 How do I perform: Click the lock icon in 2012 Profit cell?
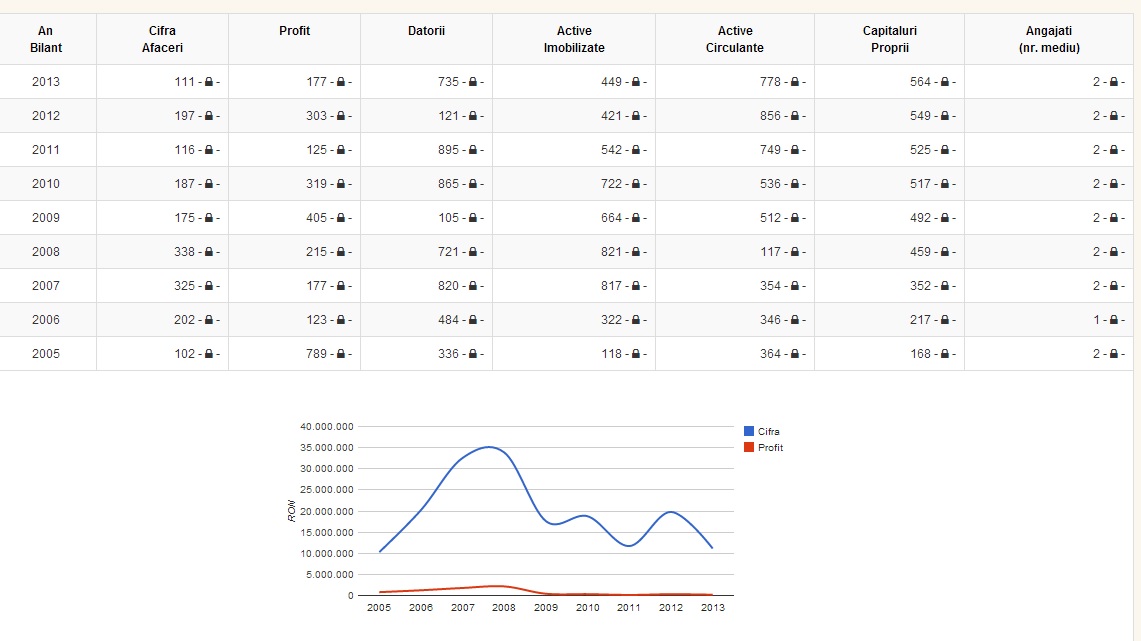pyautogui.click(x=340, y=116)
